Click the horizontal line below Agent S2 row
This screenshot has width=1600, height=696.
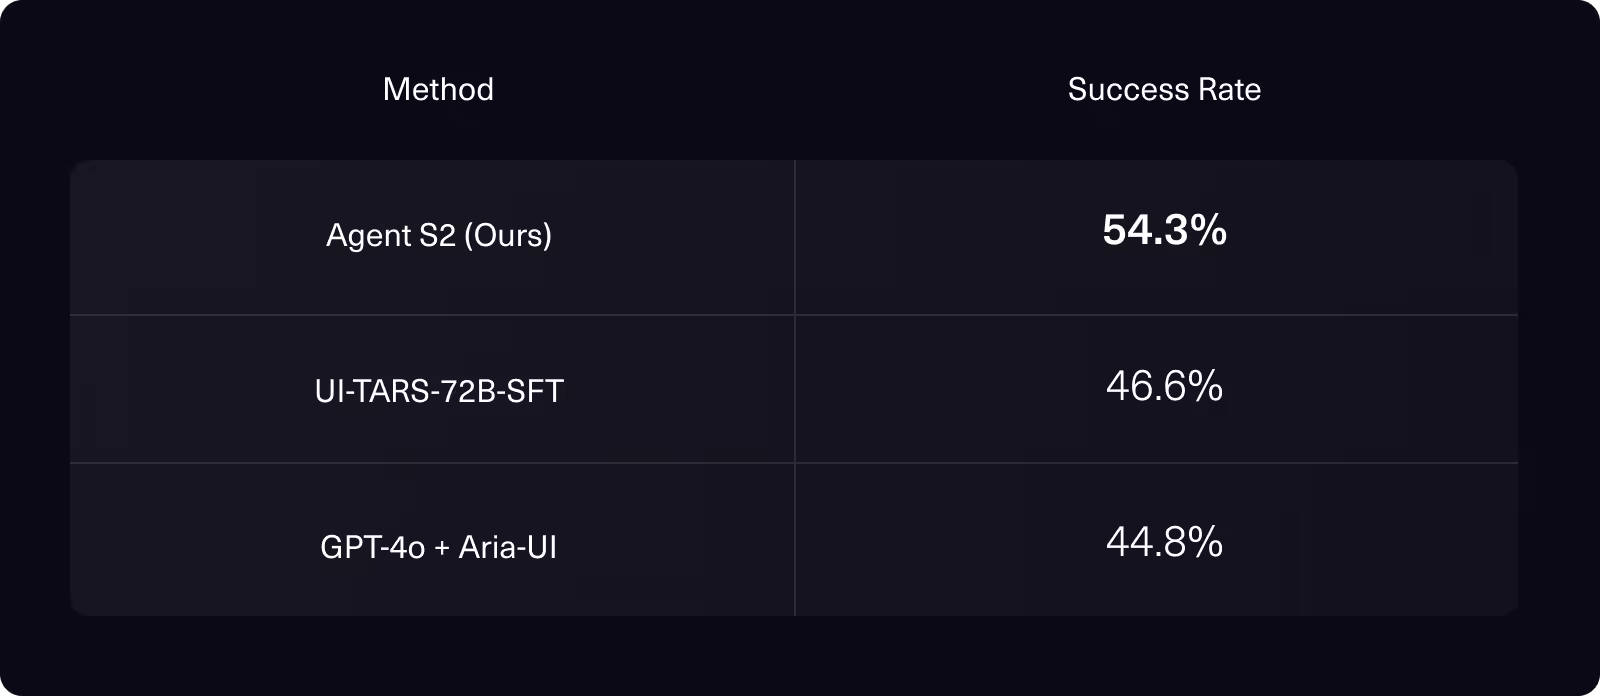coord(794,315)
